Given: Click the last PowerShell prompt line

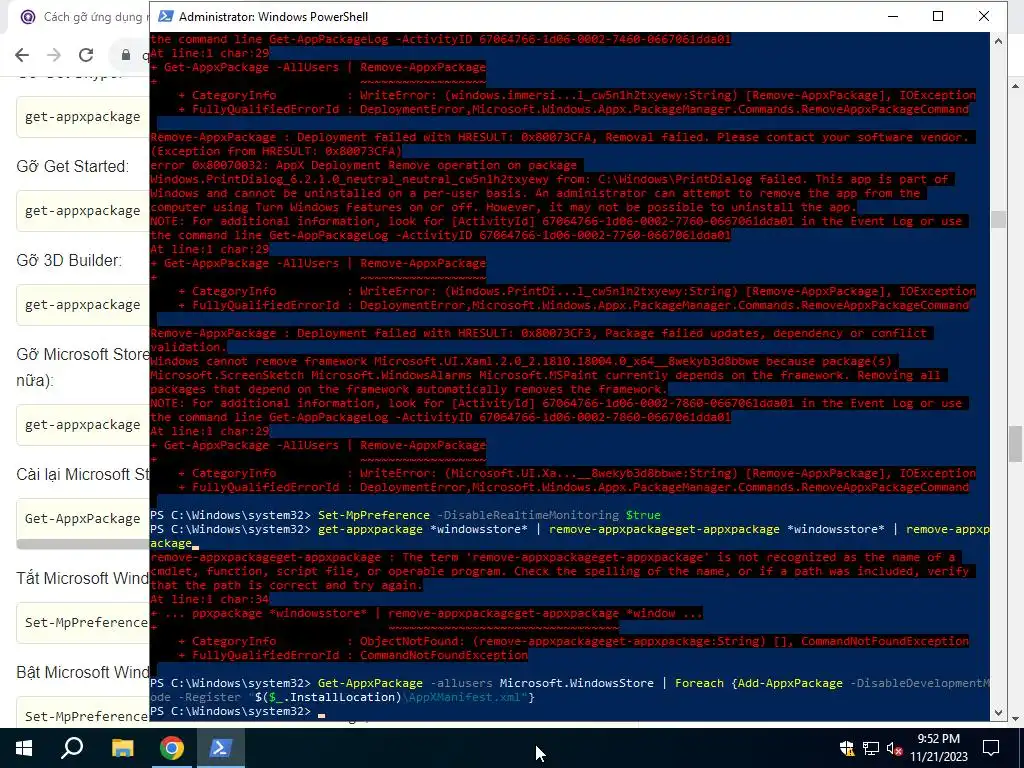Looking at the screenshot, I should [238, 711].
